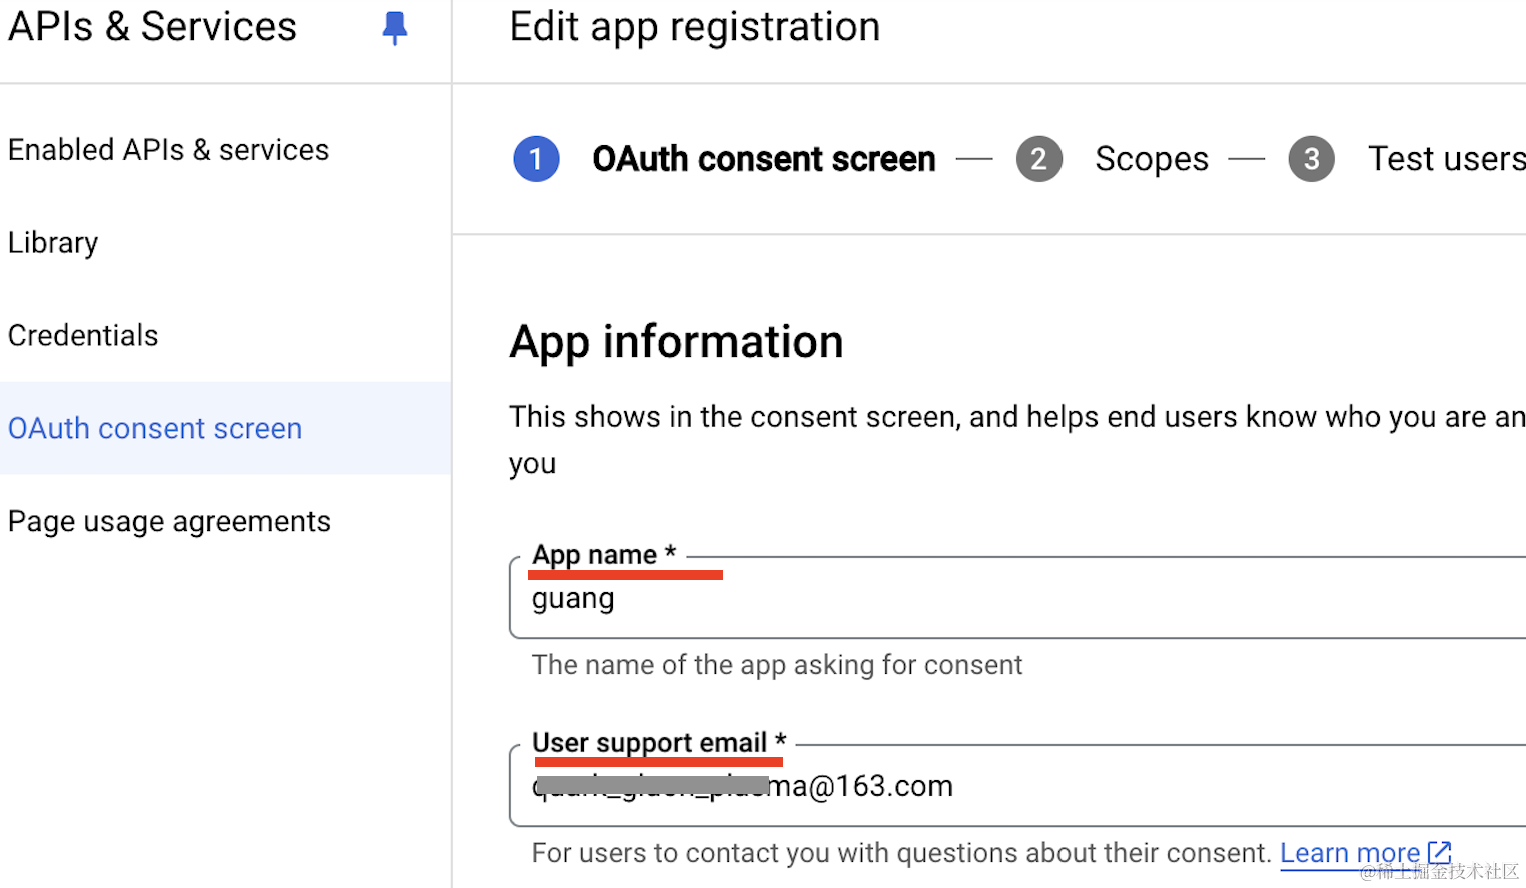
Task: Select OAuth consent screen in sidebar
Action: click(x=155, y=429)
